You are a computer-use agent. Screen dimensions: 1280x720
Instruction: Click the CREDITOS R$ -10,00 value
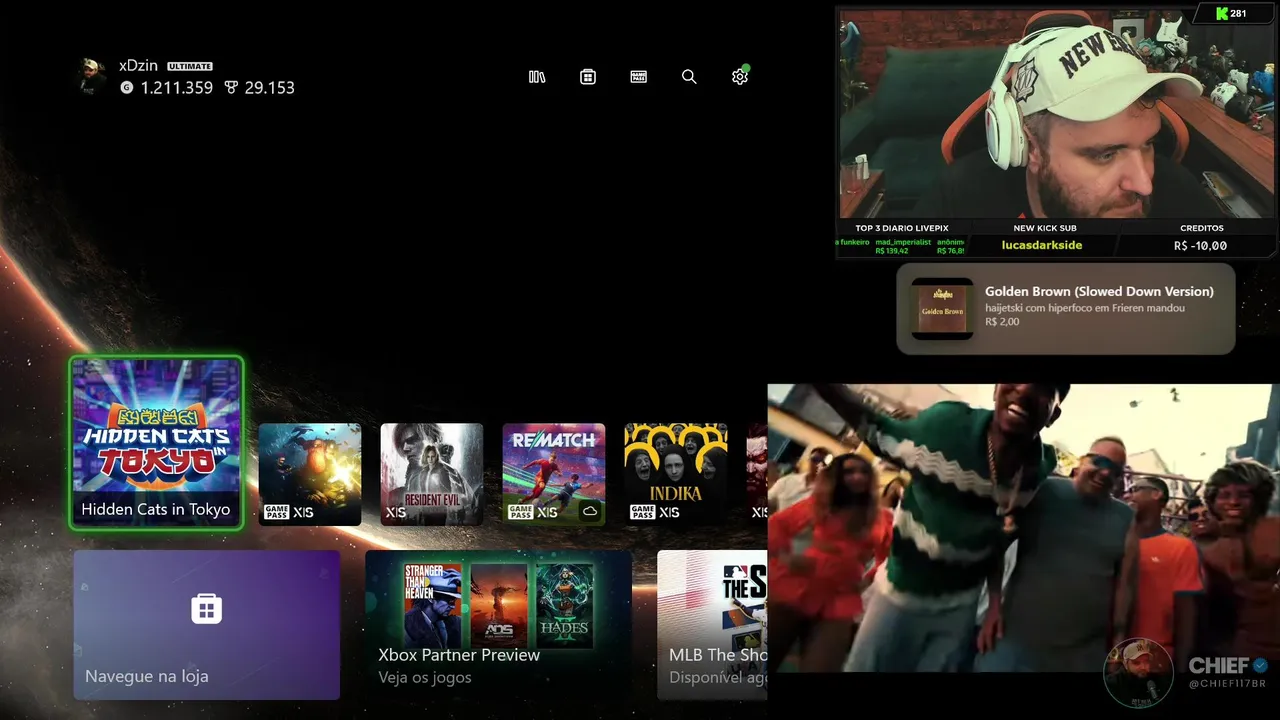[1200, 245]
